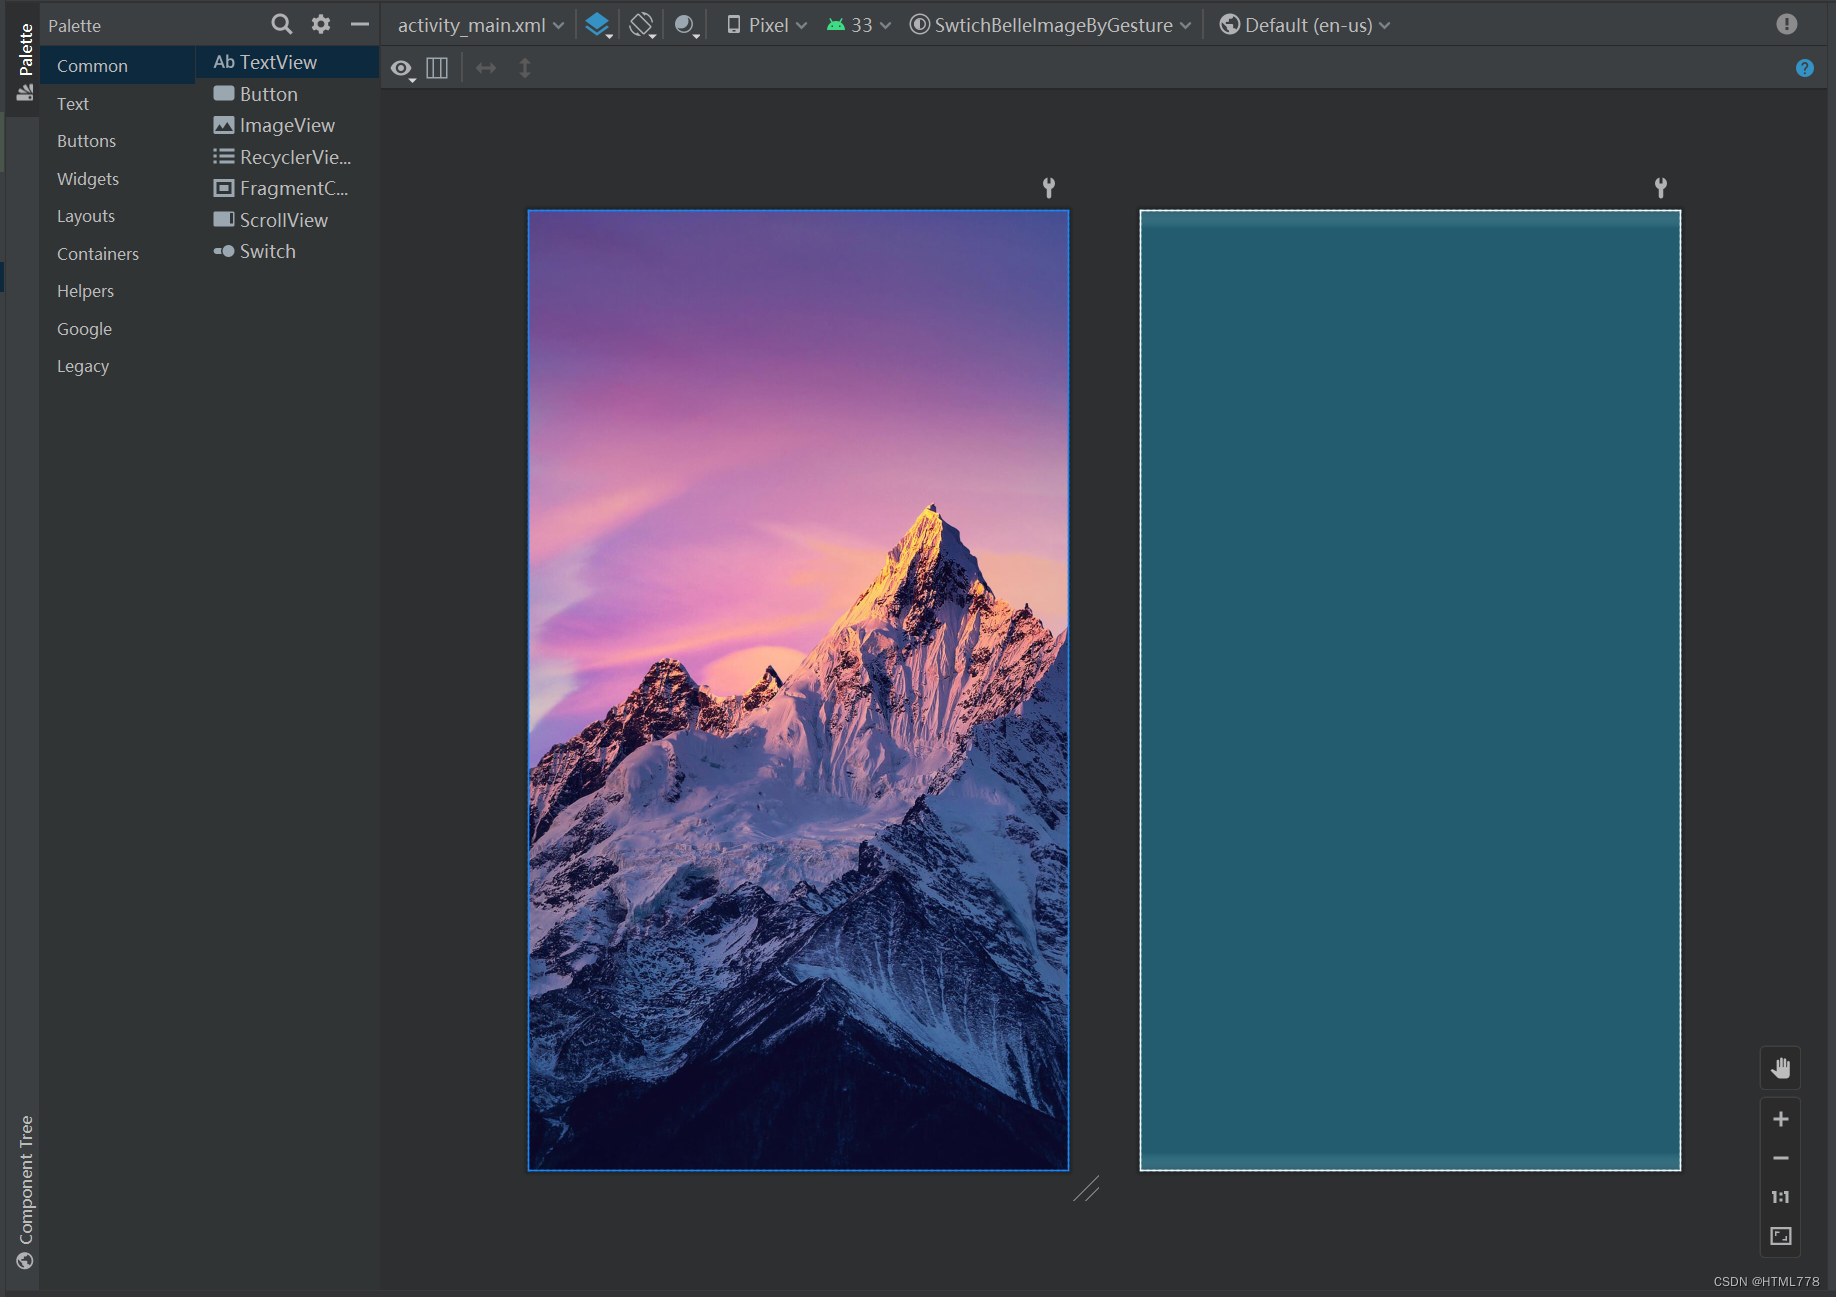Select the Containers palette category
Viewport: 1836px width, 1297px height.
(117, 254)
